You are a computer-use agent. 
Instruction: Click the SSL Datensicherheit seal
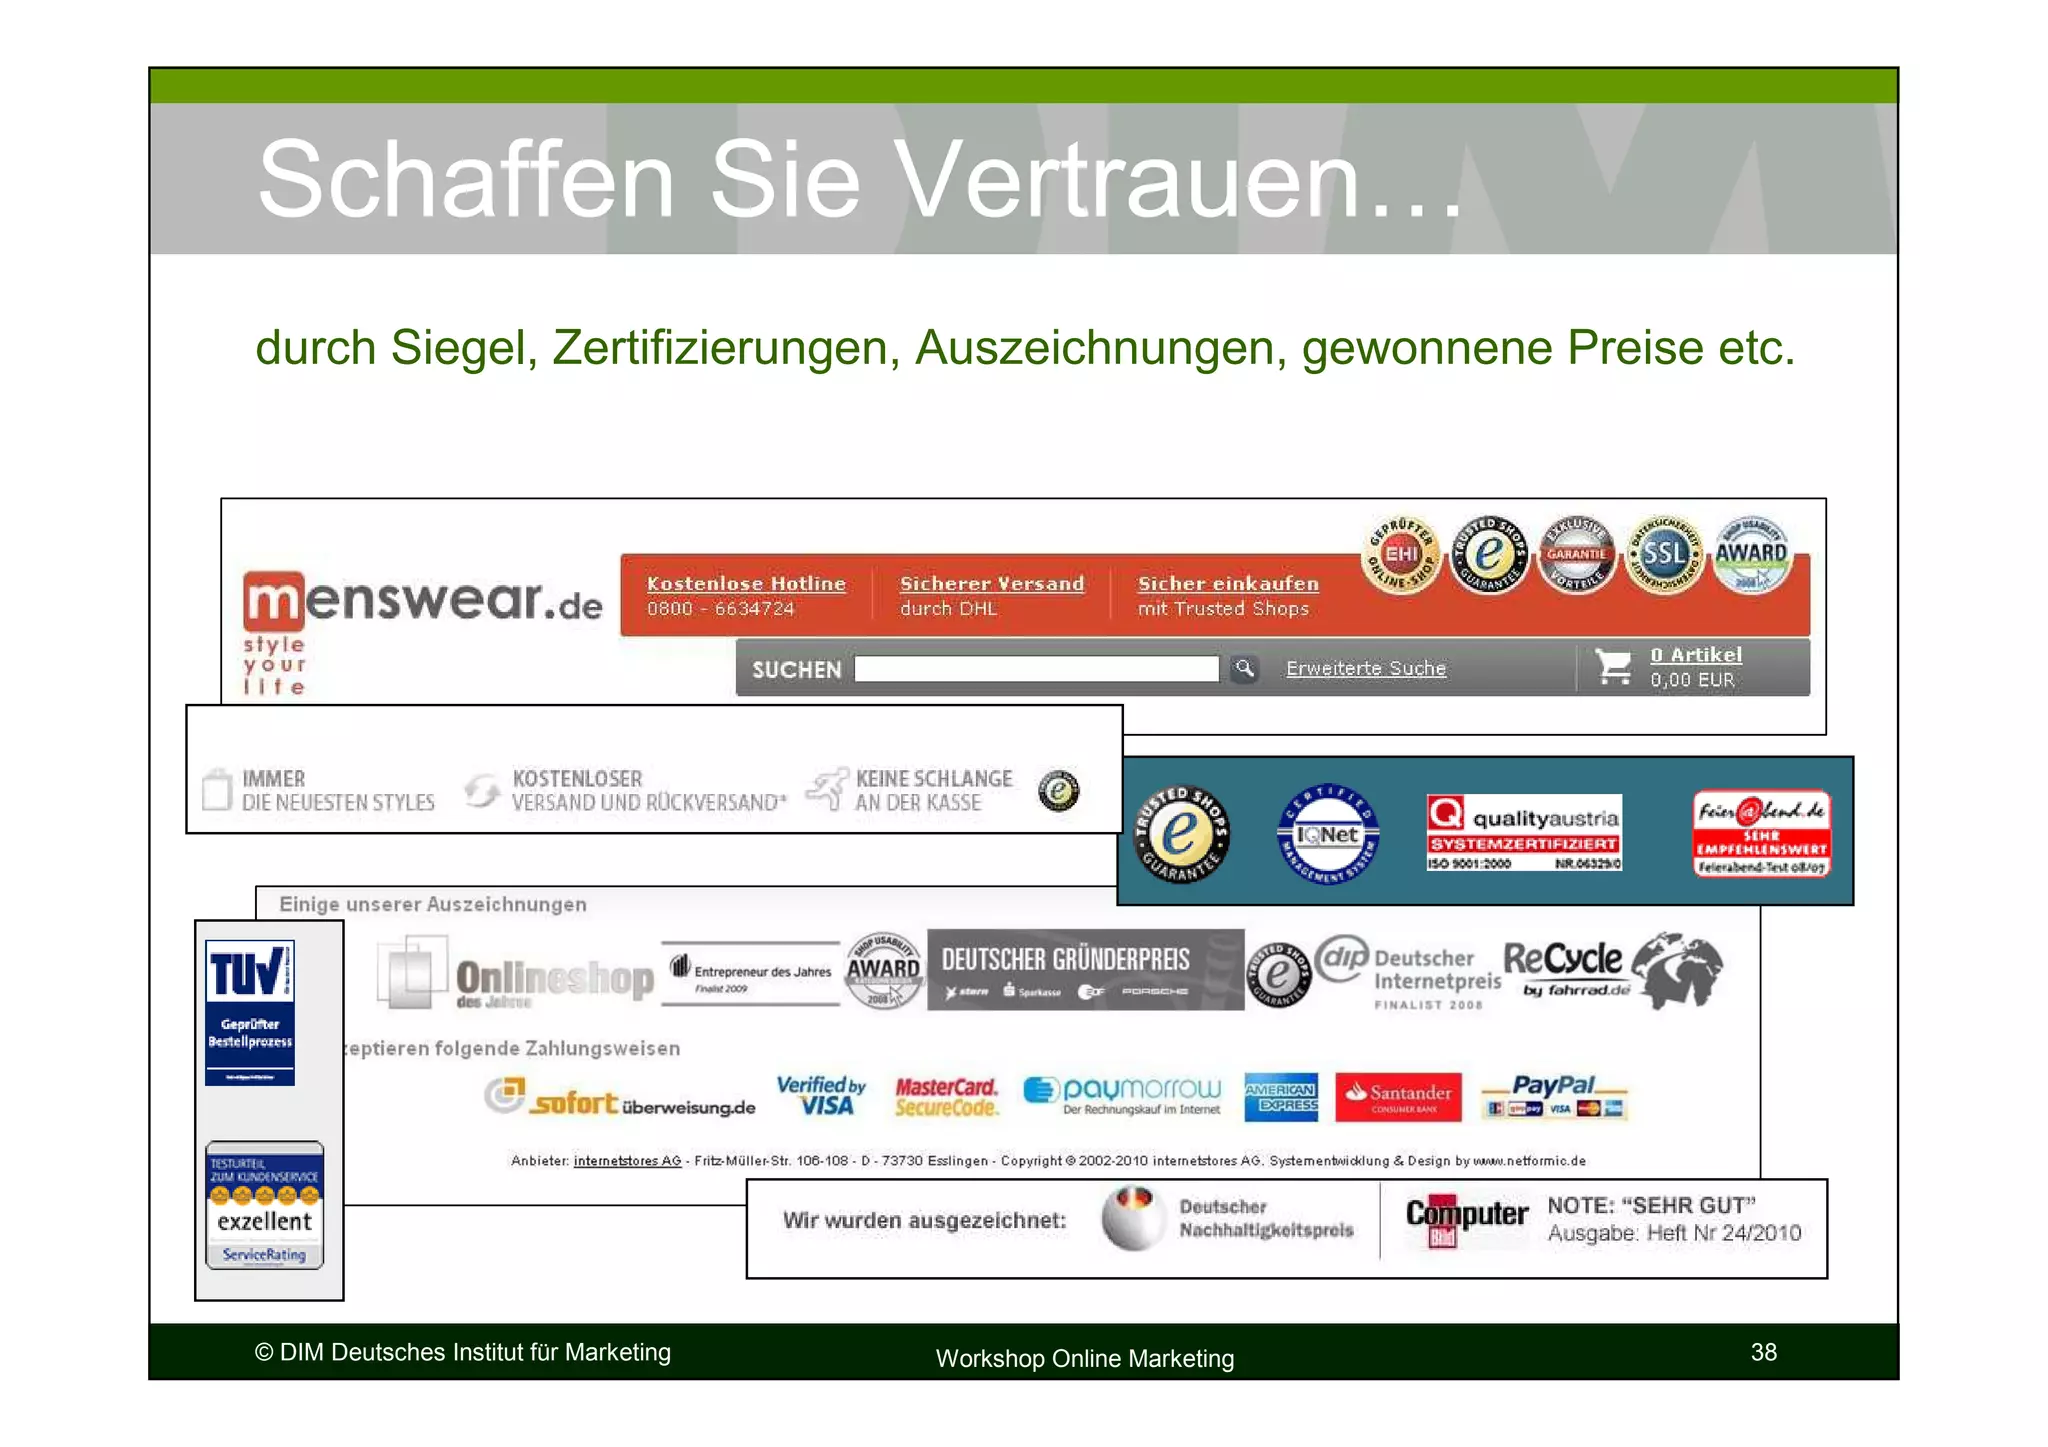pos(1665,555)
